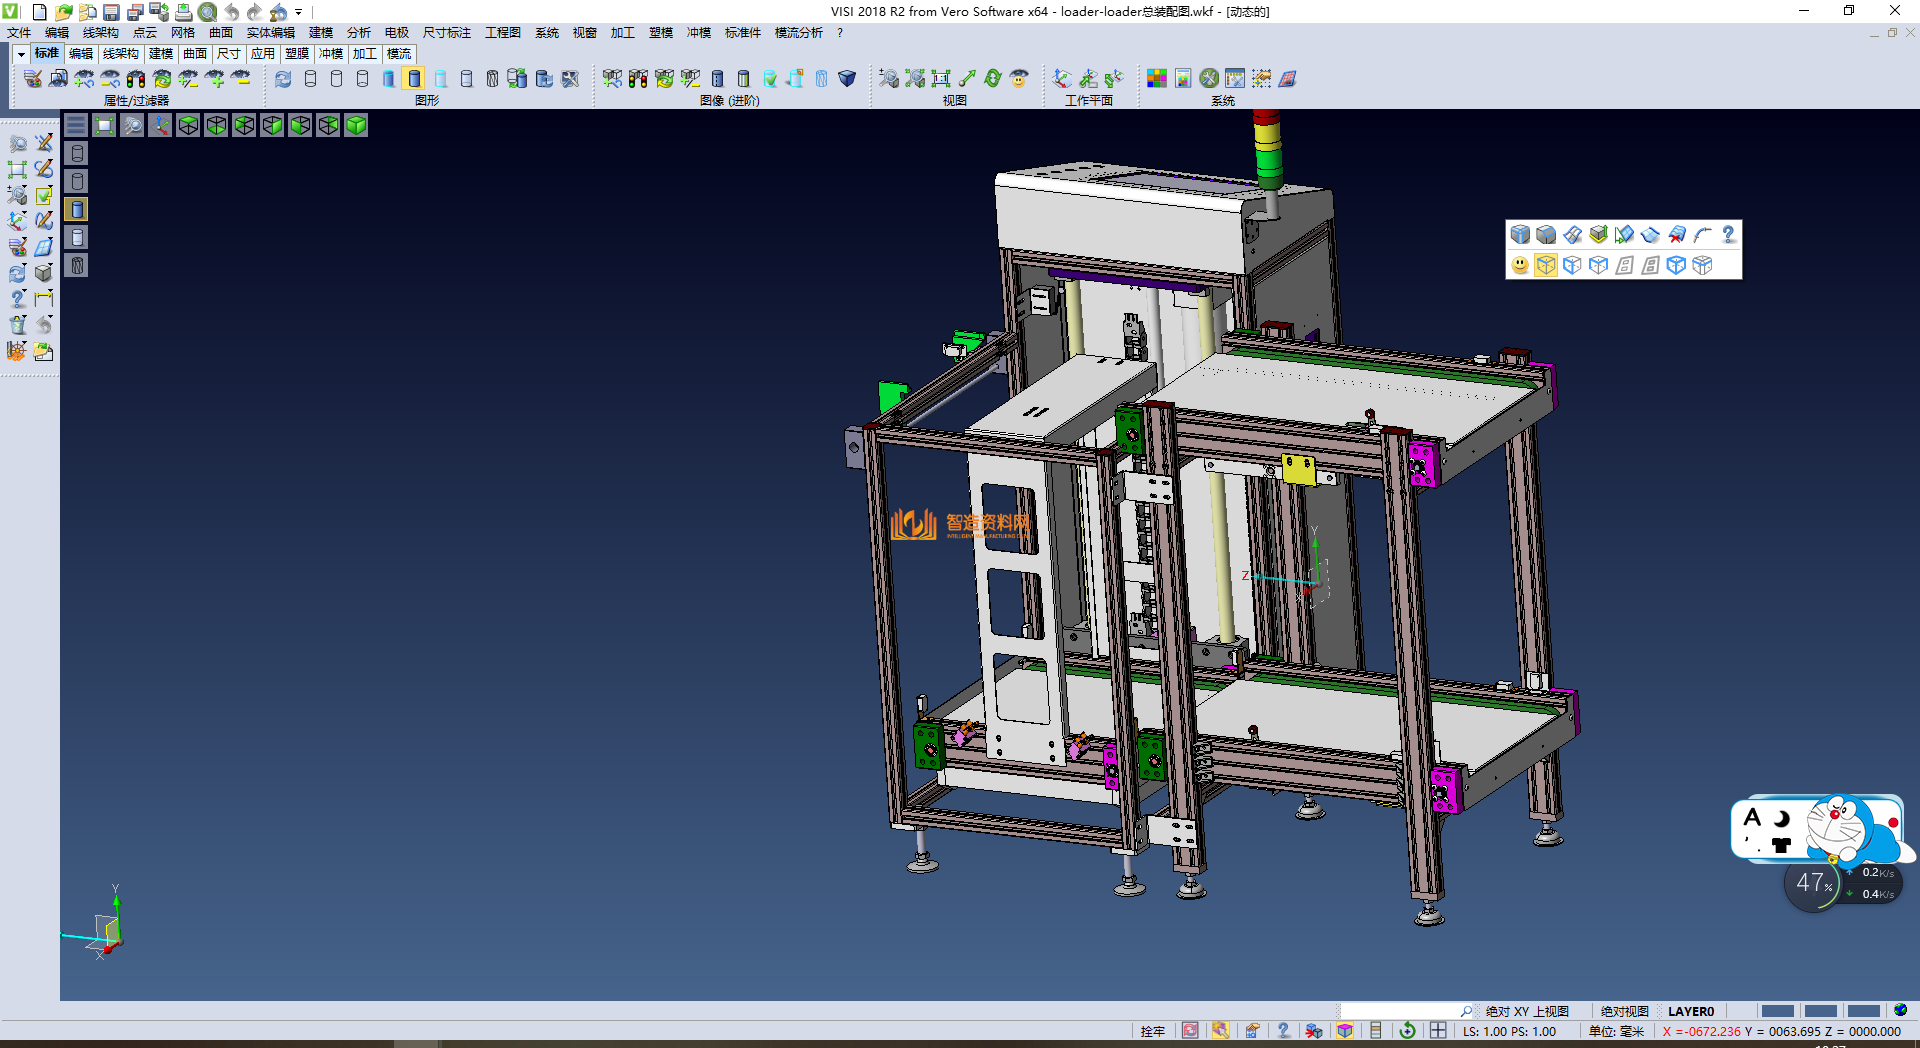
Task: Click the smiley face icon in floating toolbar
Action: click(1520, 265)
